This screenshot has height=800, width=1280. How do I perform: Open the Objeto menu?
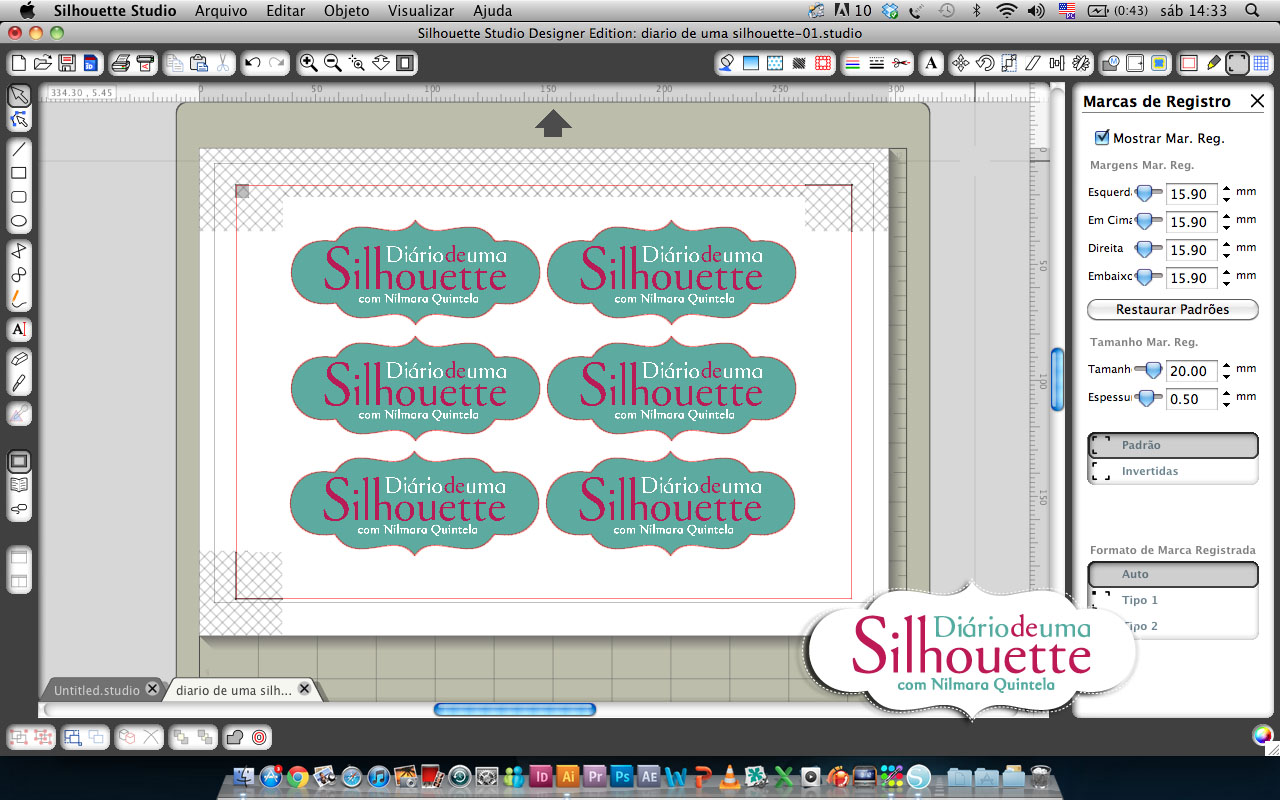(346, 11)
